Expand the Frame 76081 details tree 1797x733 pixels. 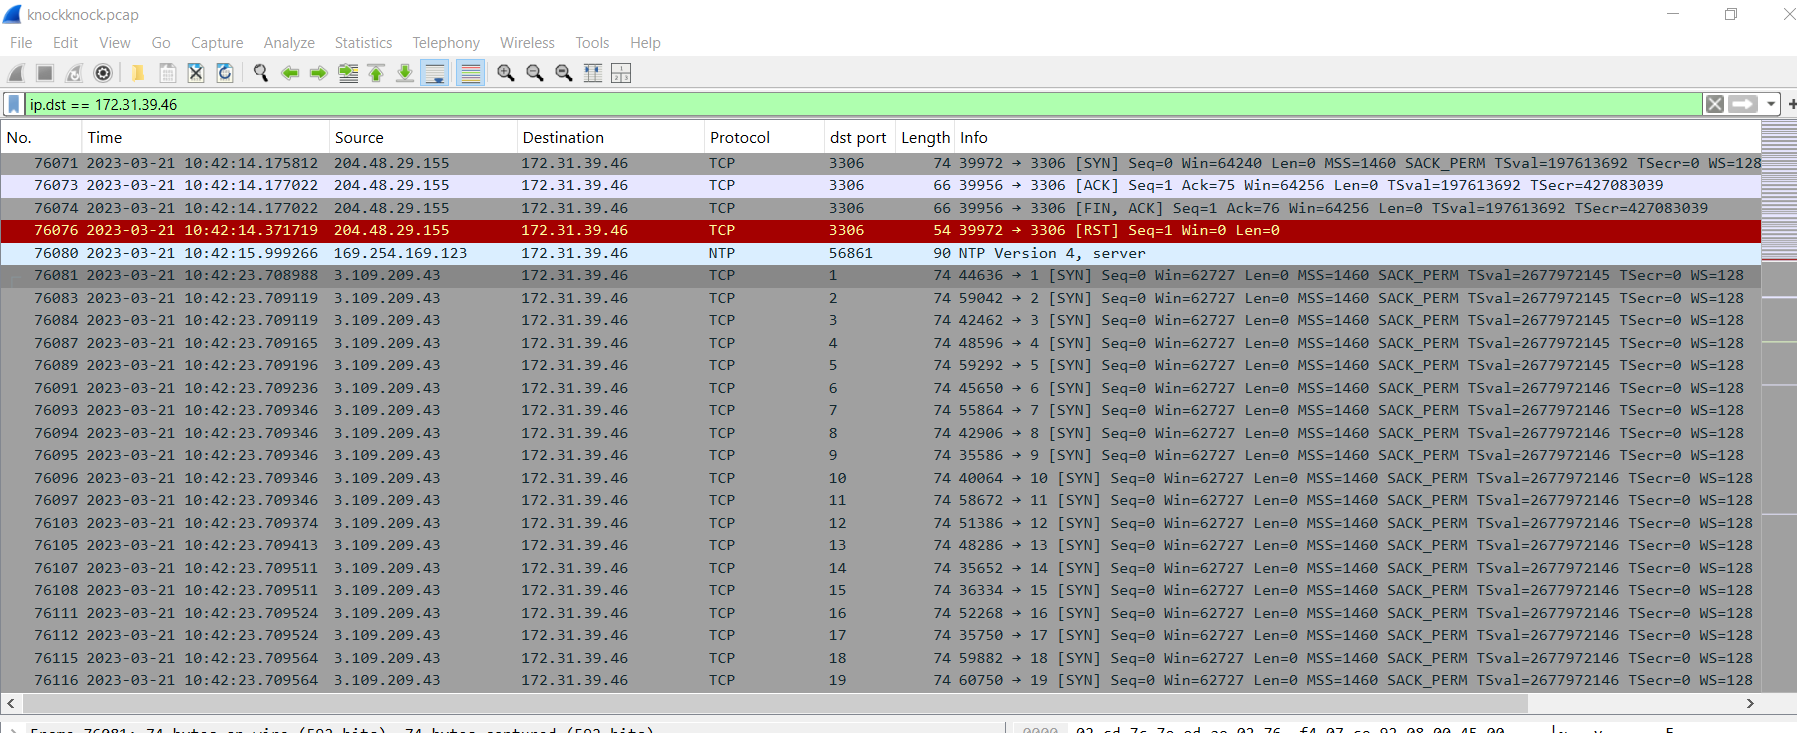pos(14,730)
